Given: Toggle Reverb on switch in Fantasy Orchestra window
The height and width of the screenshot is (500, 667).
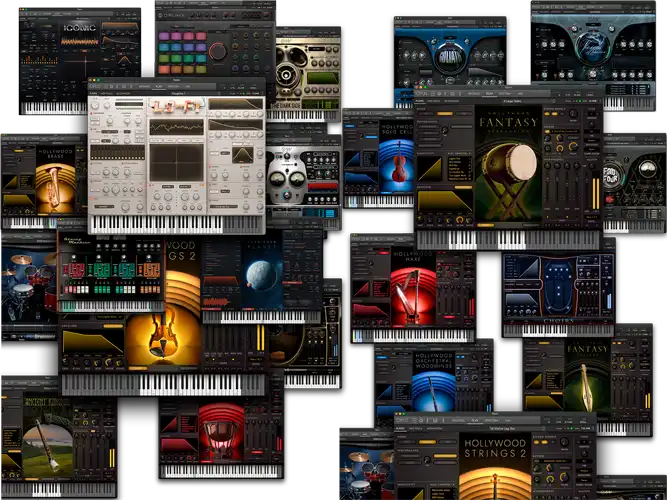Looking at the screenshot, I should (547, 131).
